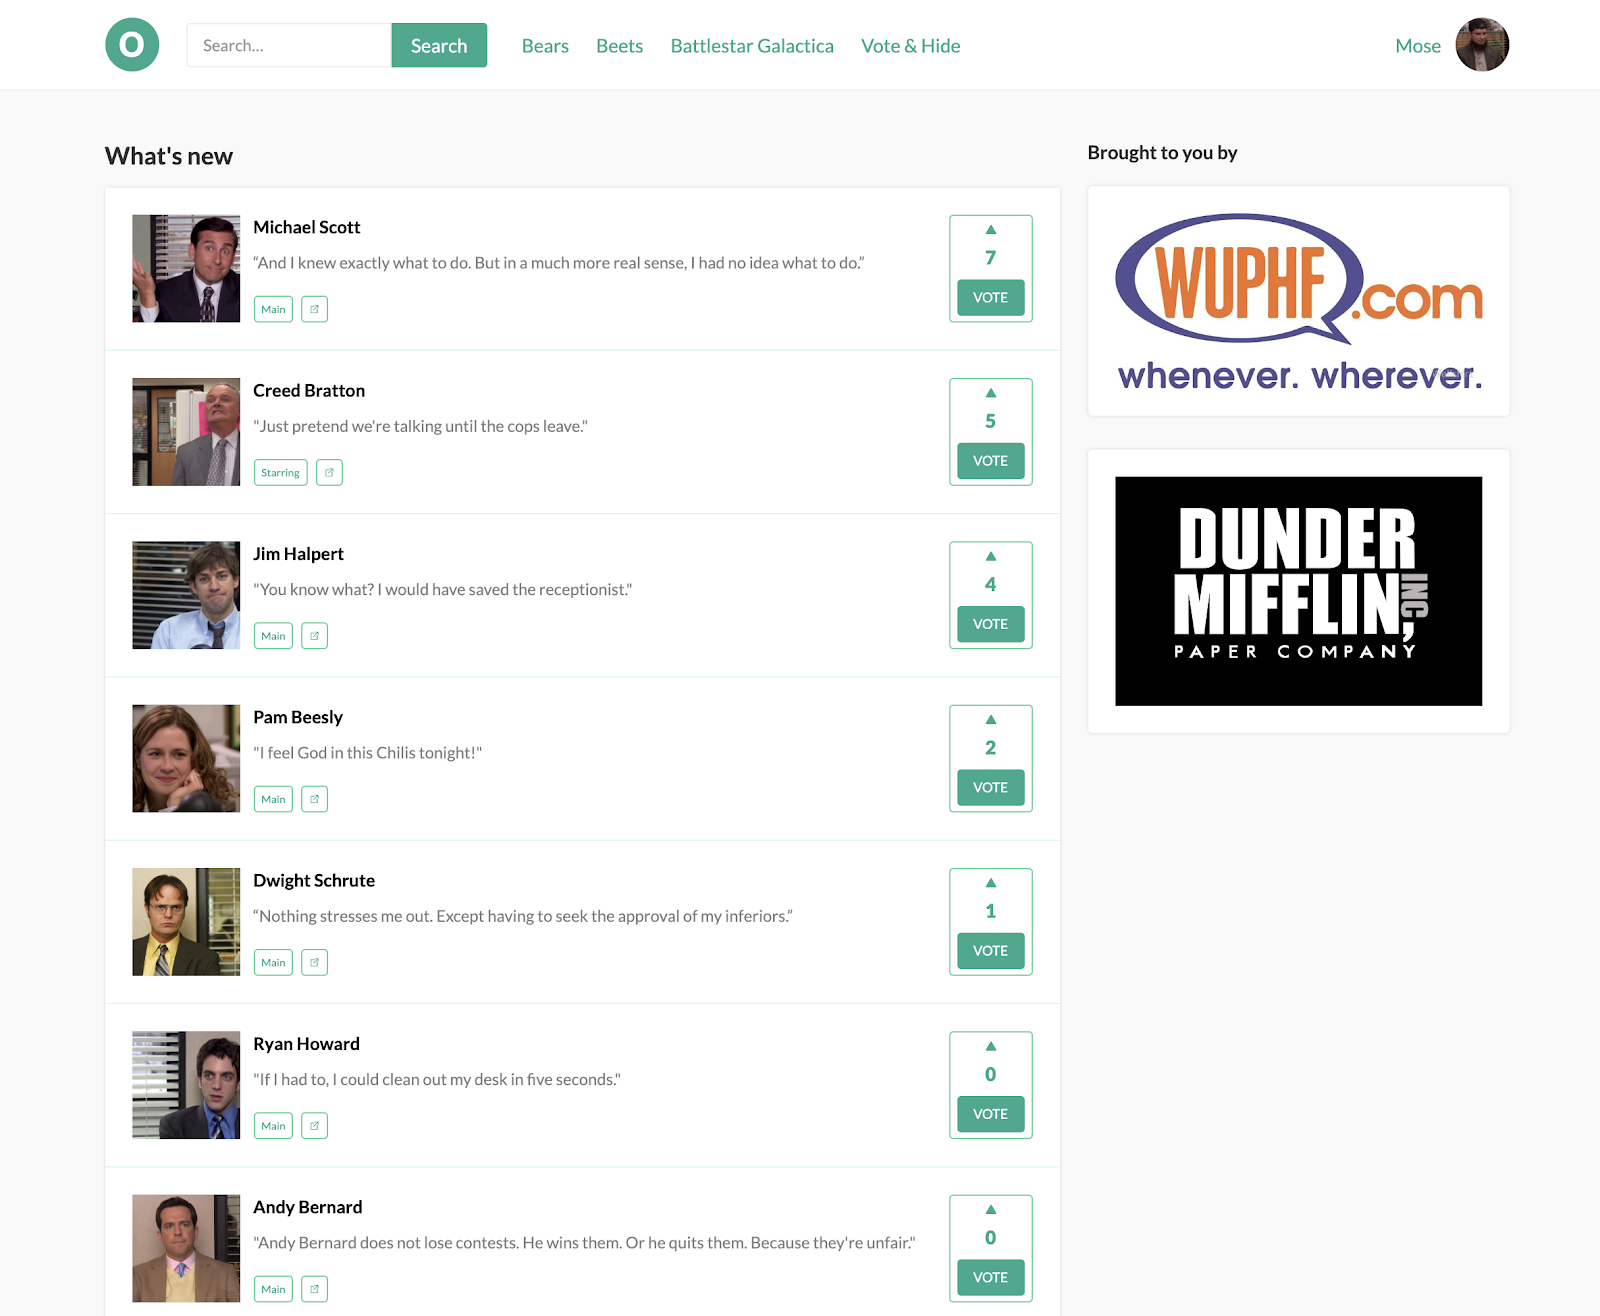Vote for Creed Bratton
The image size is (1600, 1316).
coord(991,461)
